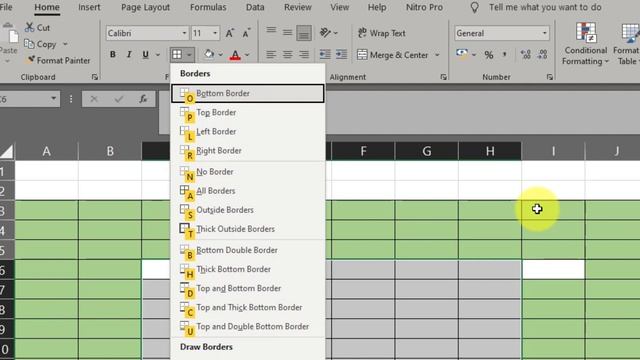Click the Orientation text angle icon
This screenshot has height=360, width=640.
click(x=325, y=32)
